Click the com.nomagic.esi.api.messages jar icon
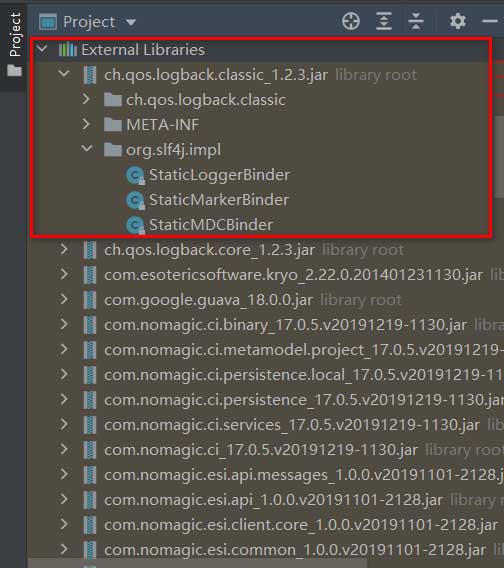The image size is (504, 568). (x=90, y=475)
